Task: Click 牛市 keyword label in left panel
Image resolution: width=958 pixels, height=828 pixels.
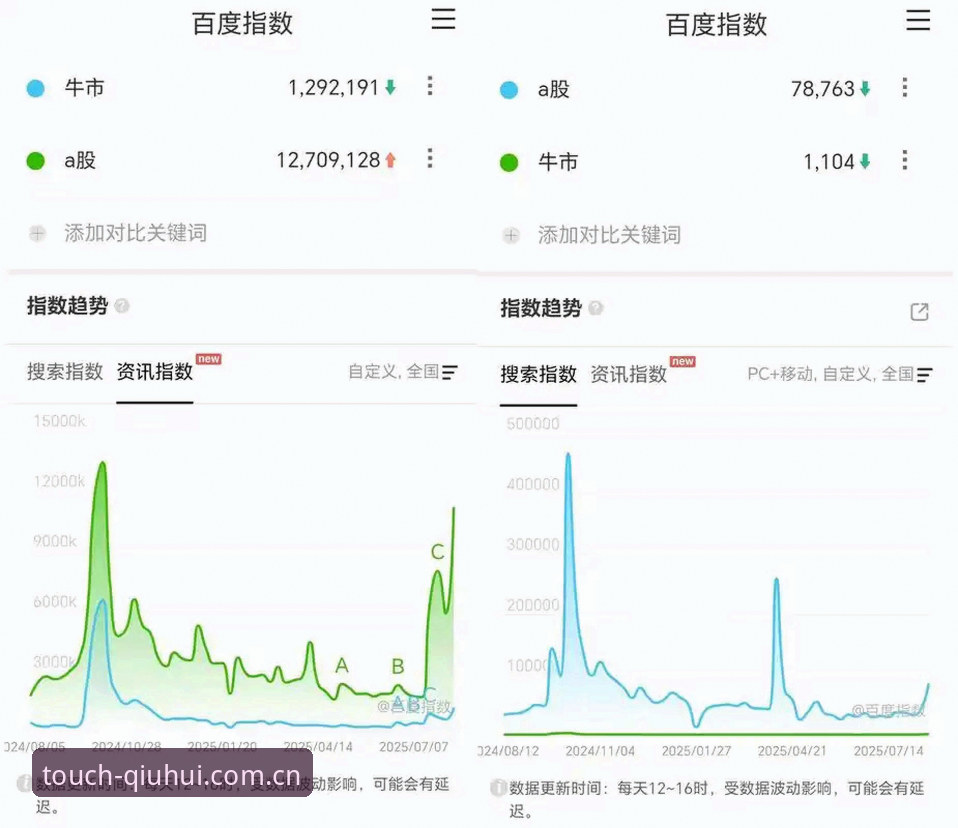Action: 84,88
